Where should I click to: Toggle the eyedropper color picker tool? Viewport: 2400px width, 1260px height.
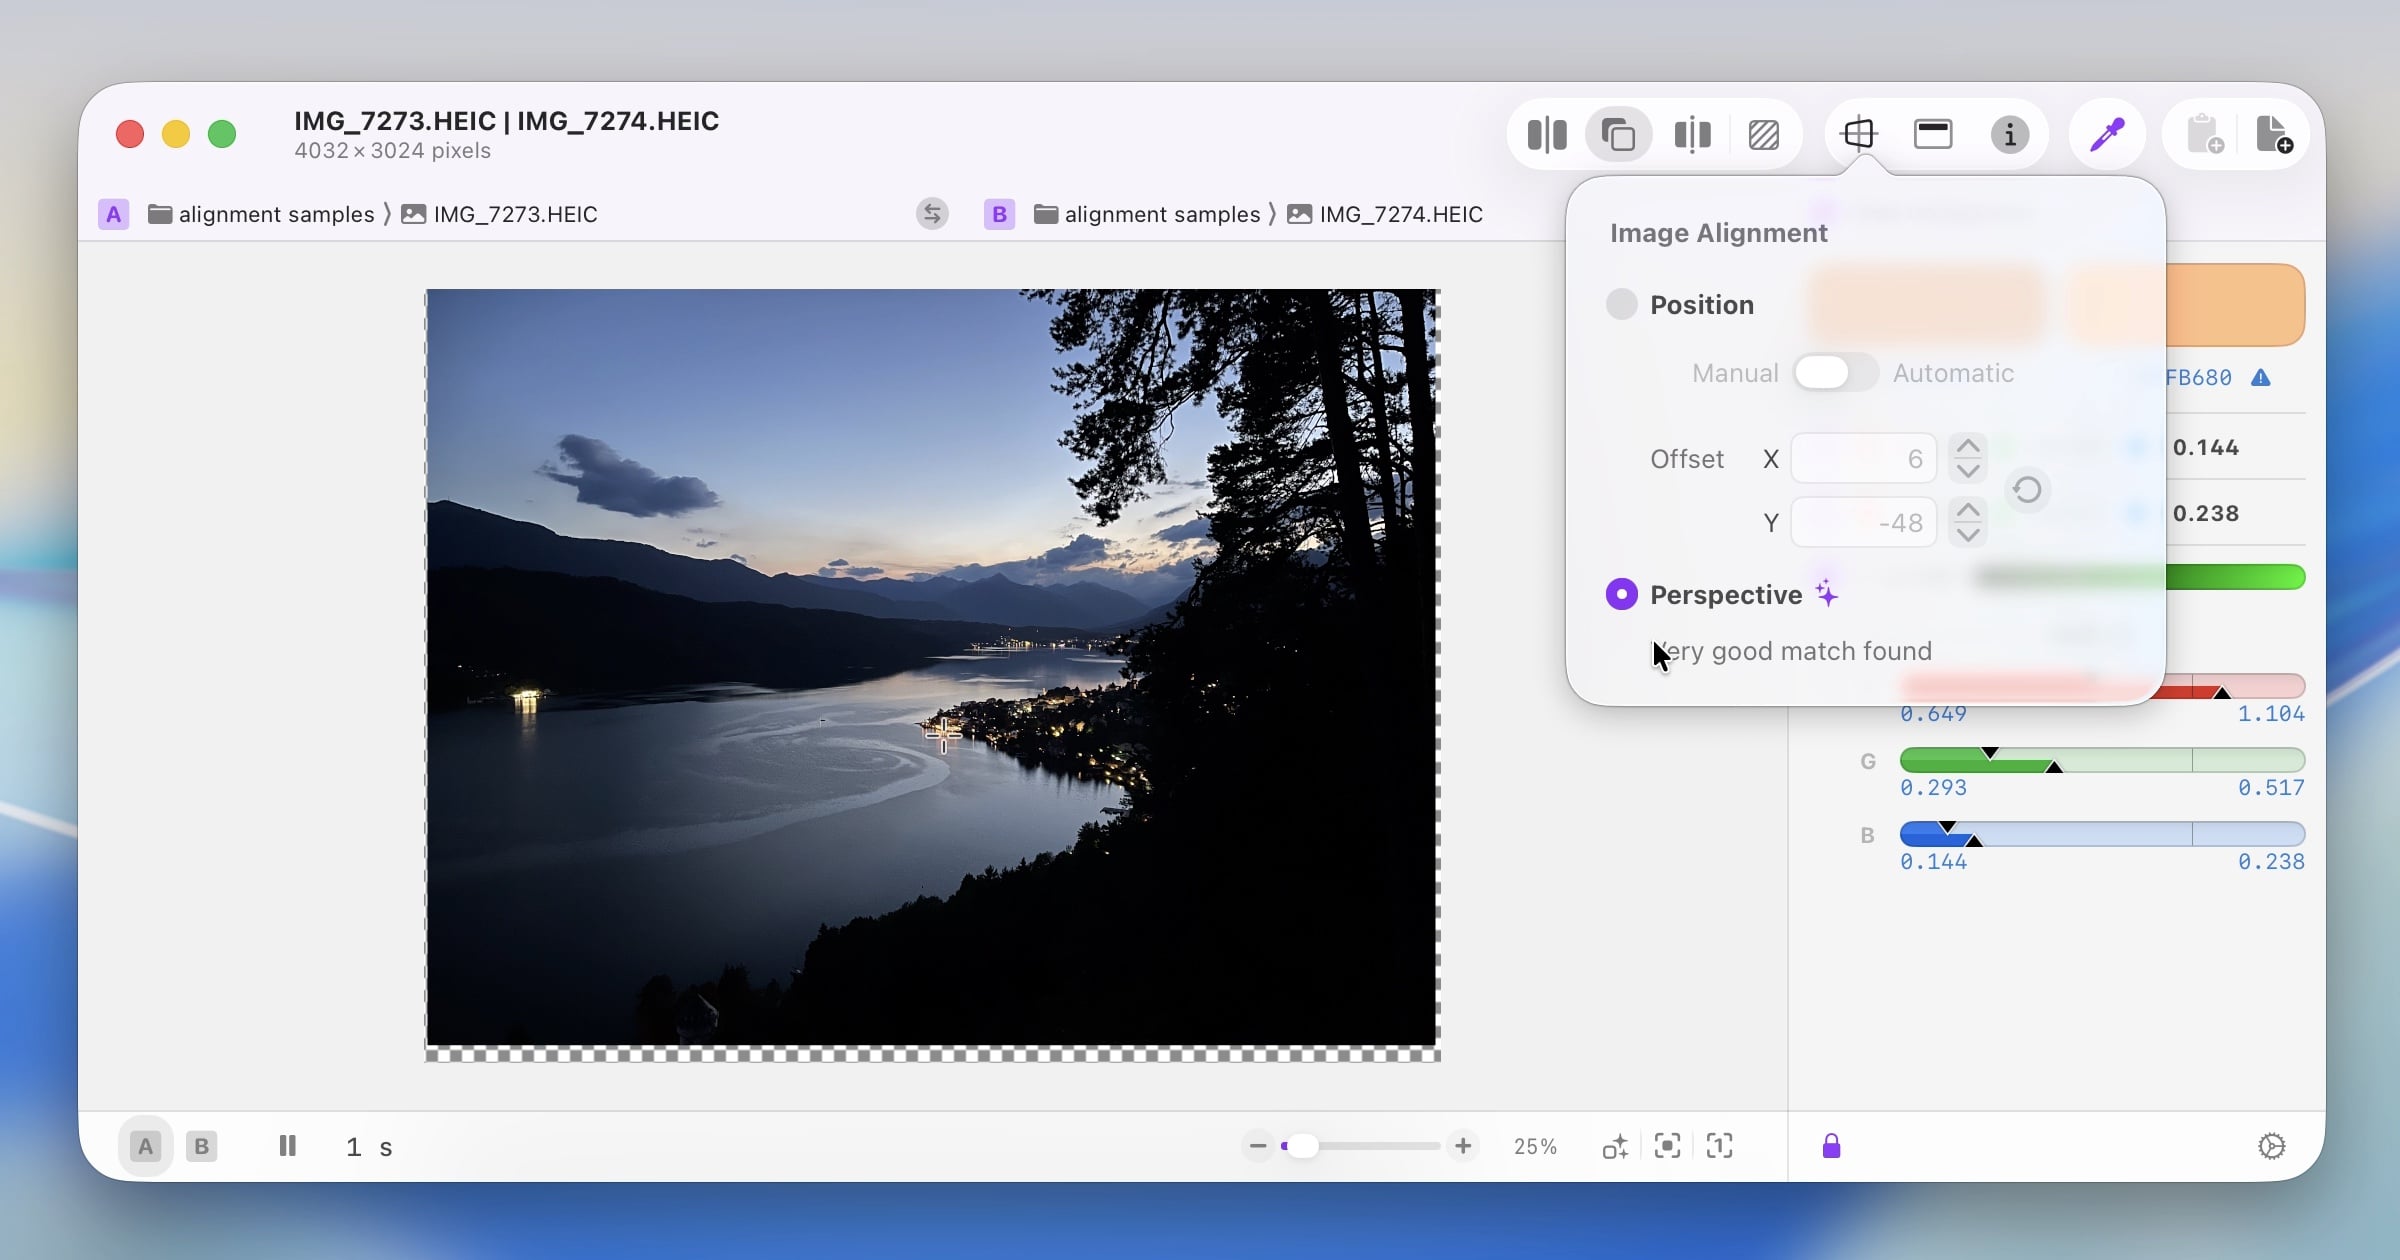coord(2107,134)
